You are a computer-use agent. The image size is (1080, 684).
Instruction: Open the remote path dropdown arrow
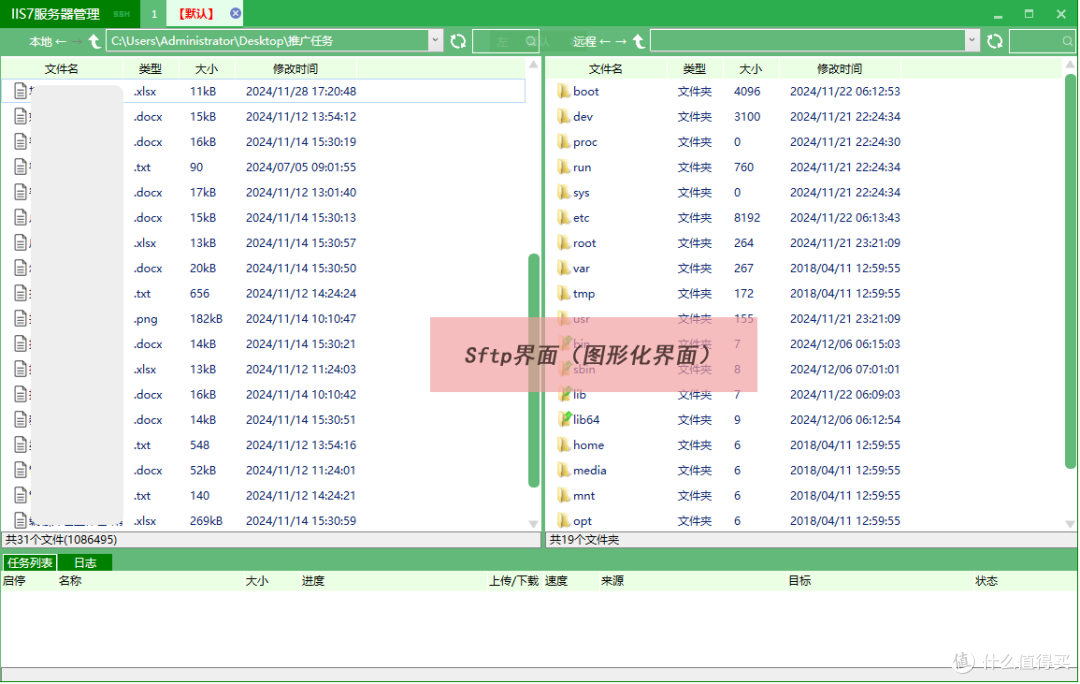point(971,41)
